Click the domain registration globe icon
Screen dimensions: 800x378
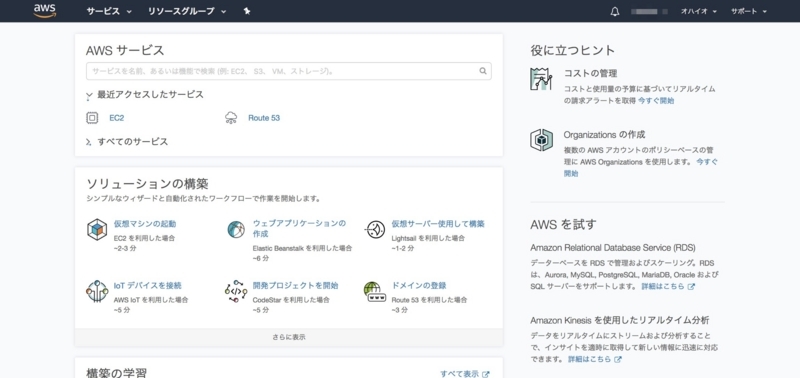[374, 291]
